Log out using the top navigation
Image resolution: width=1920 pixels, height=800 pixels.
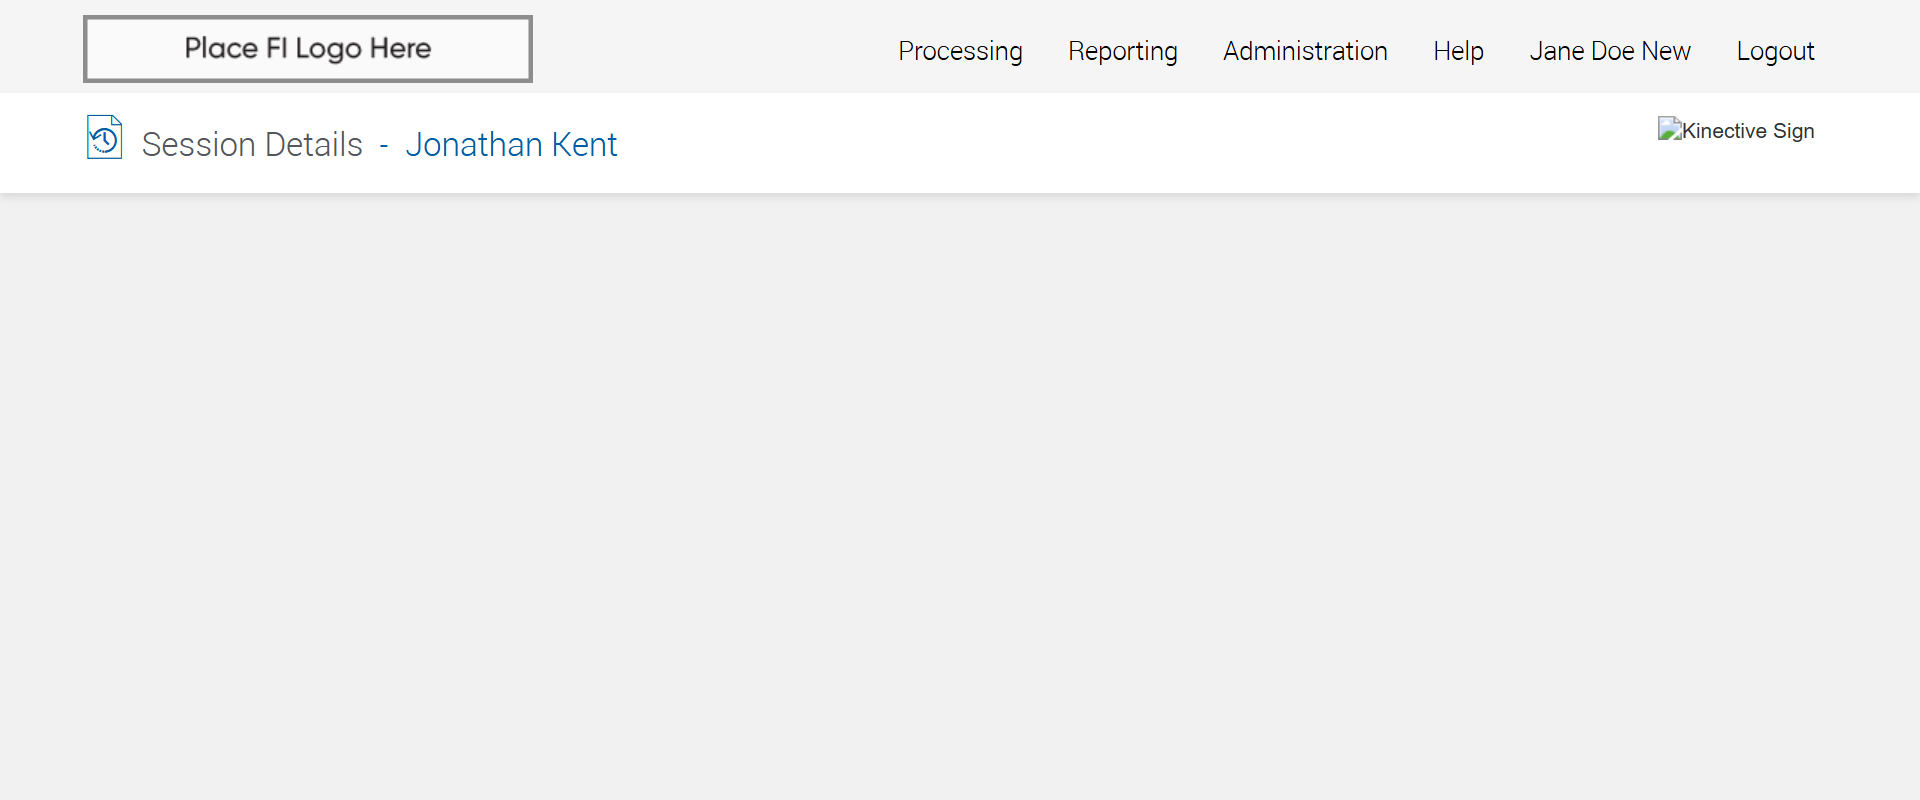1774,51
